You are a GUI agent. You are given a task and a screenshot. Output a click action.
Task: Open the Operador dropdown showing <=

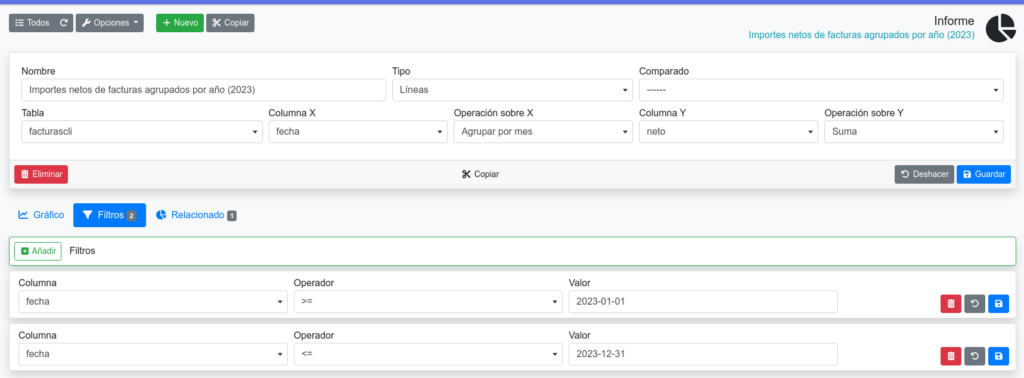pos(428,354)
